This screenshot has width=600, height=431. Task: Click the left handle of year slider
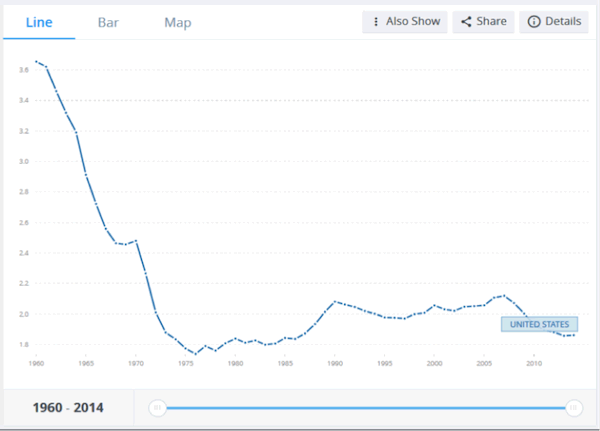tap(157, 407)
